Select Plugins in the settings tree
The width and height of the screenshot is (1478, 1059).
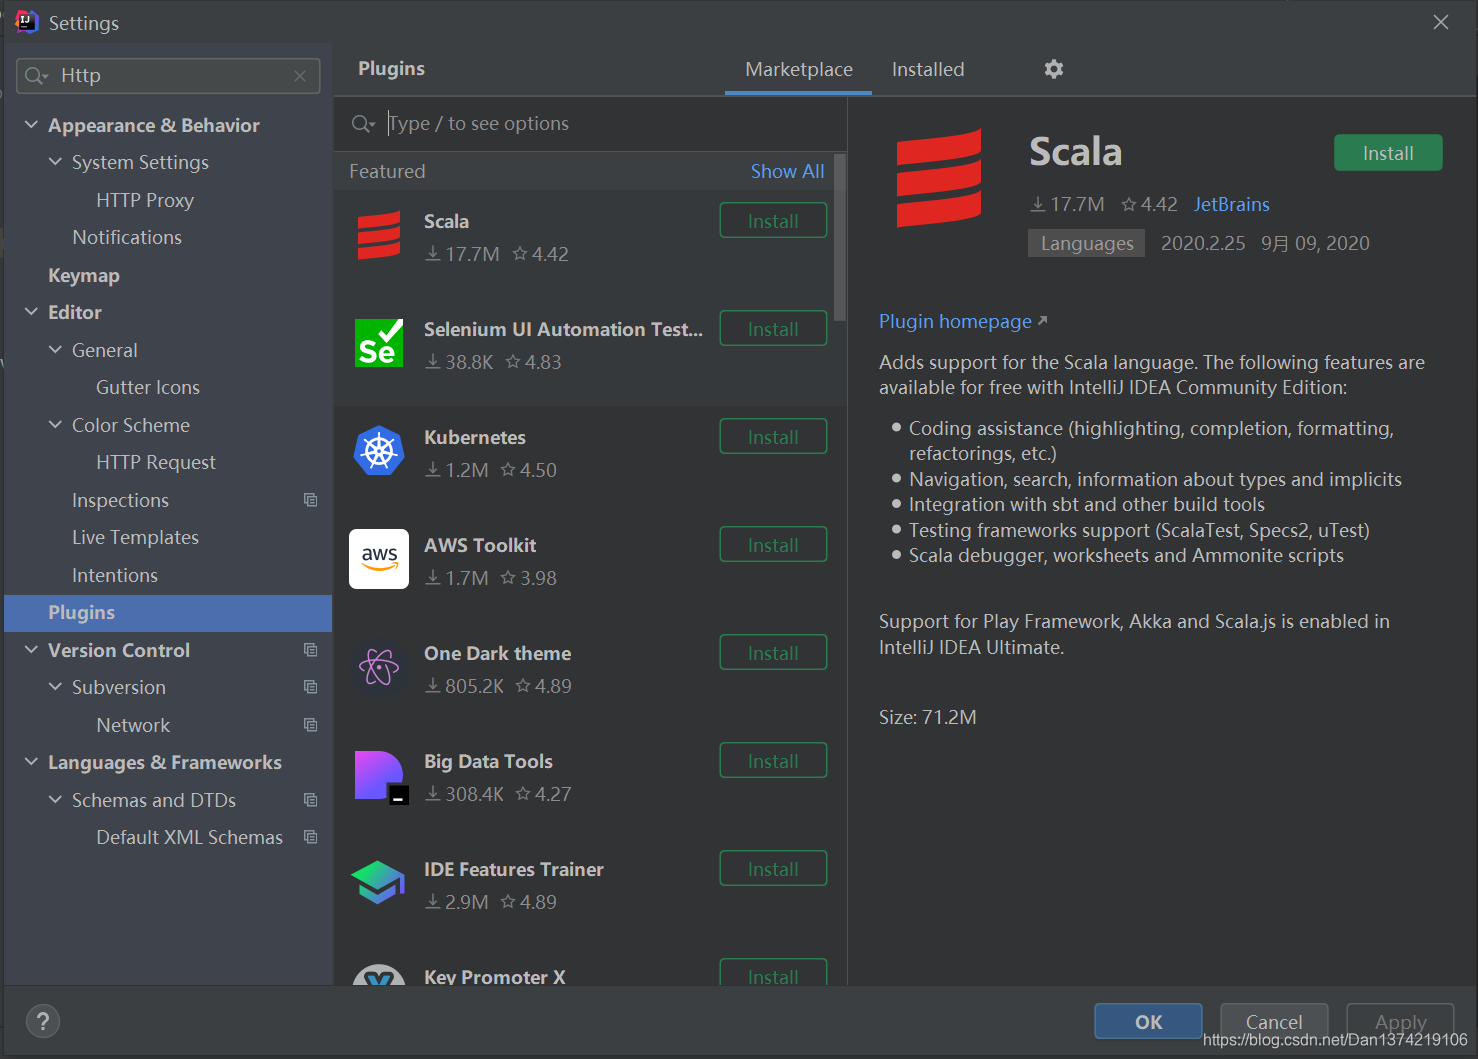168,613
